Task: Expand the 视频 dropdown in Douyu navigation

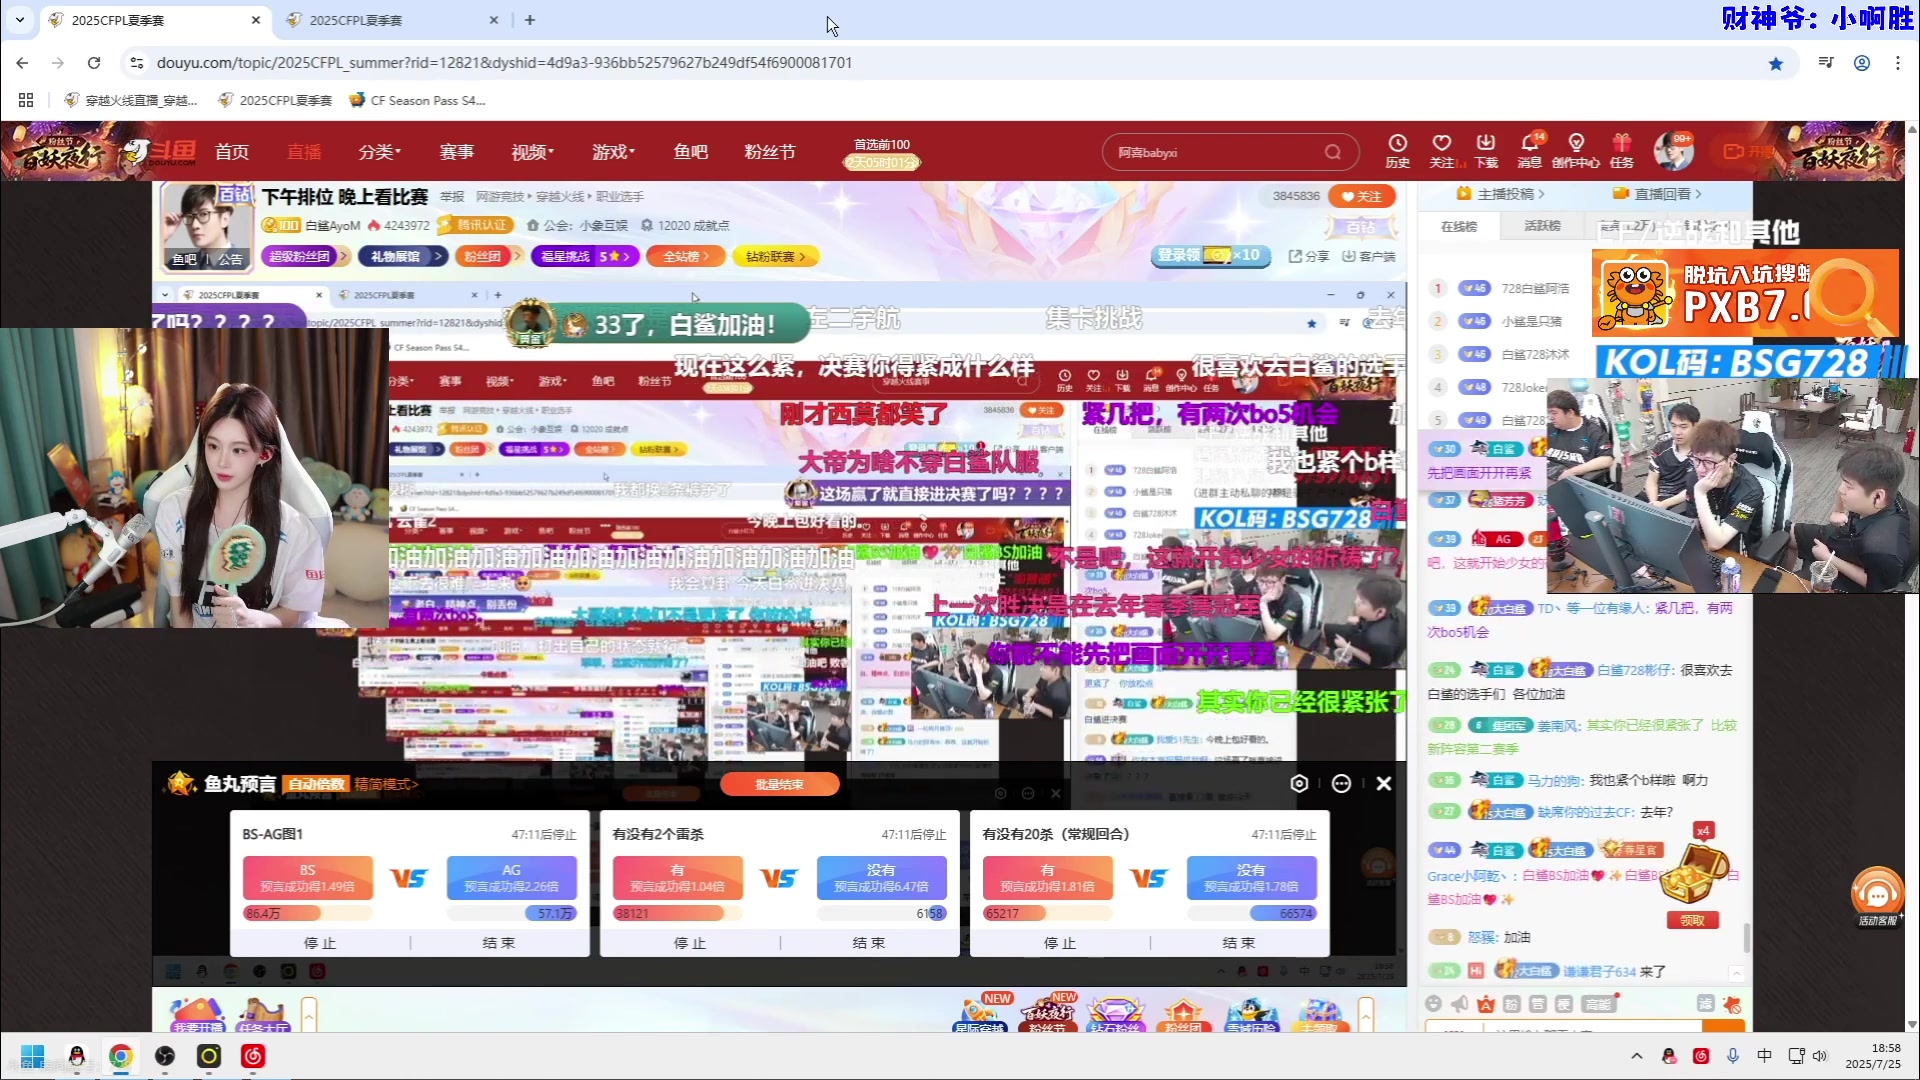Action: tap(532, 152)
